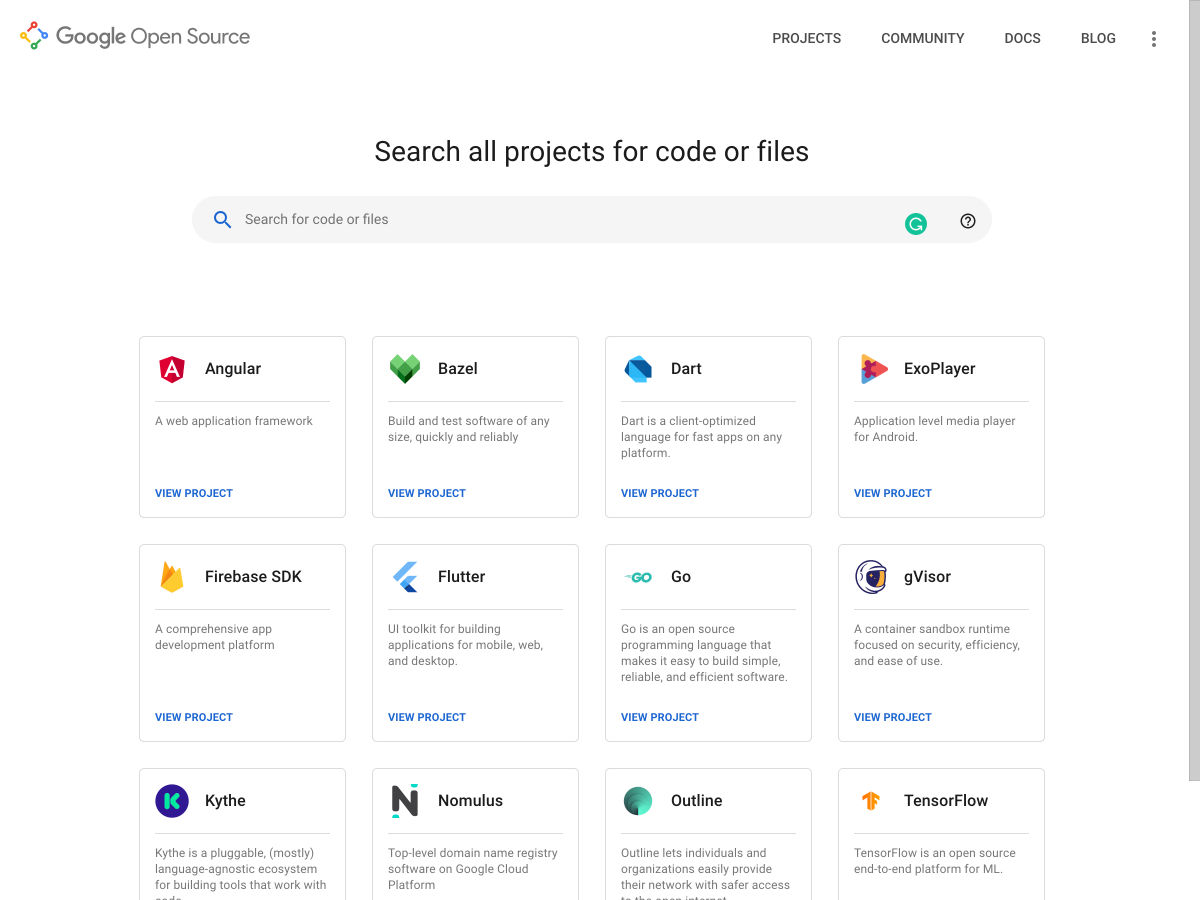Click the Go card title
The image size is (1200, 900).
pyautogui.click(x=681, y=577)
